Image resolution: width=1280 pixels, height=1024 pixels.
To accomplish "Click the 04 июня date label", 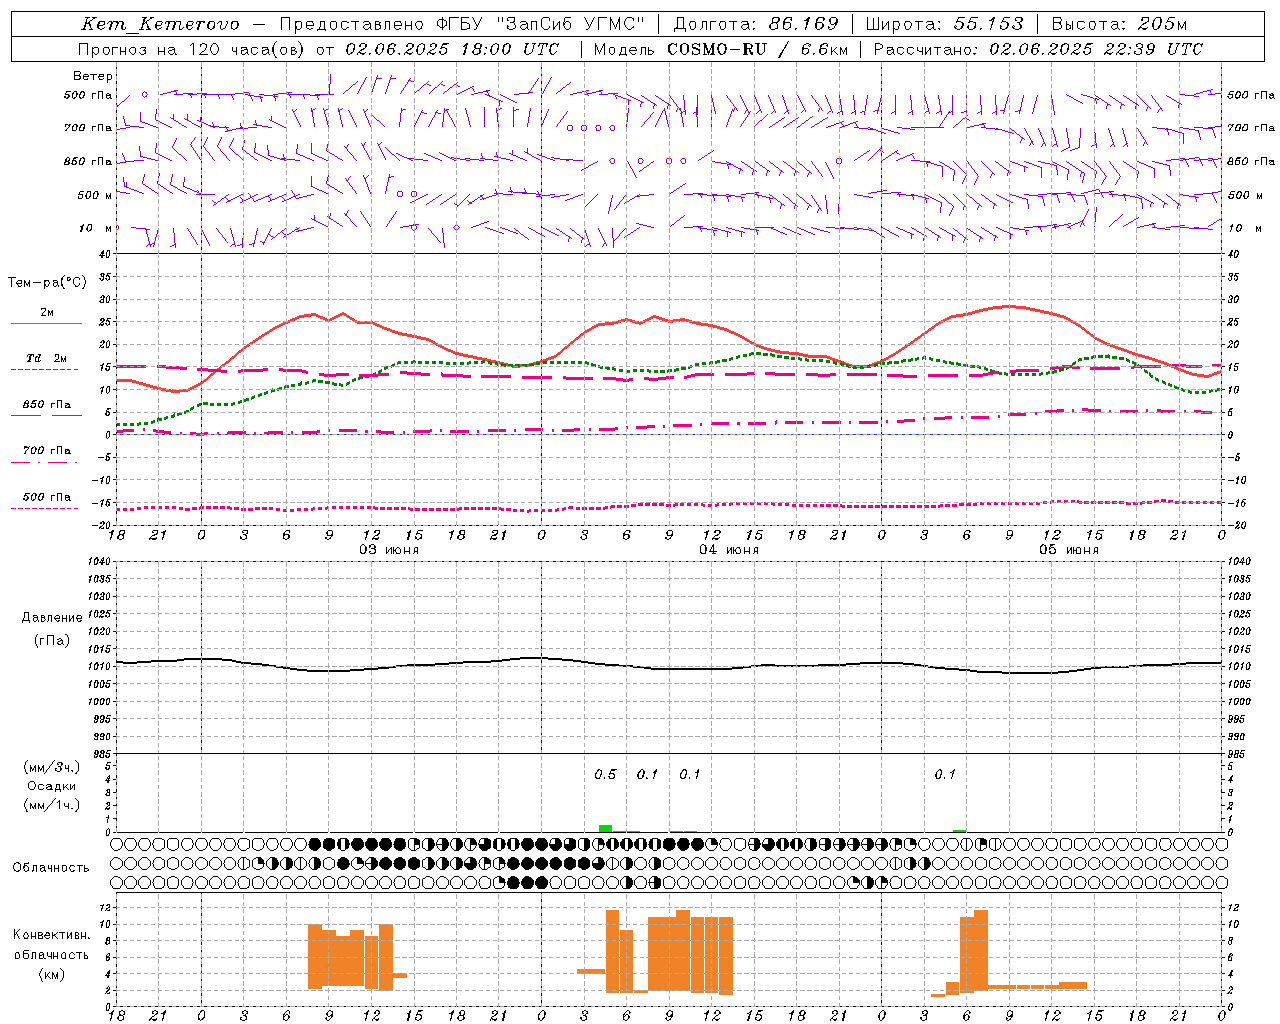I will coord(729,550).
